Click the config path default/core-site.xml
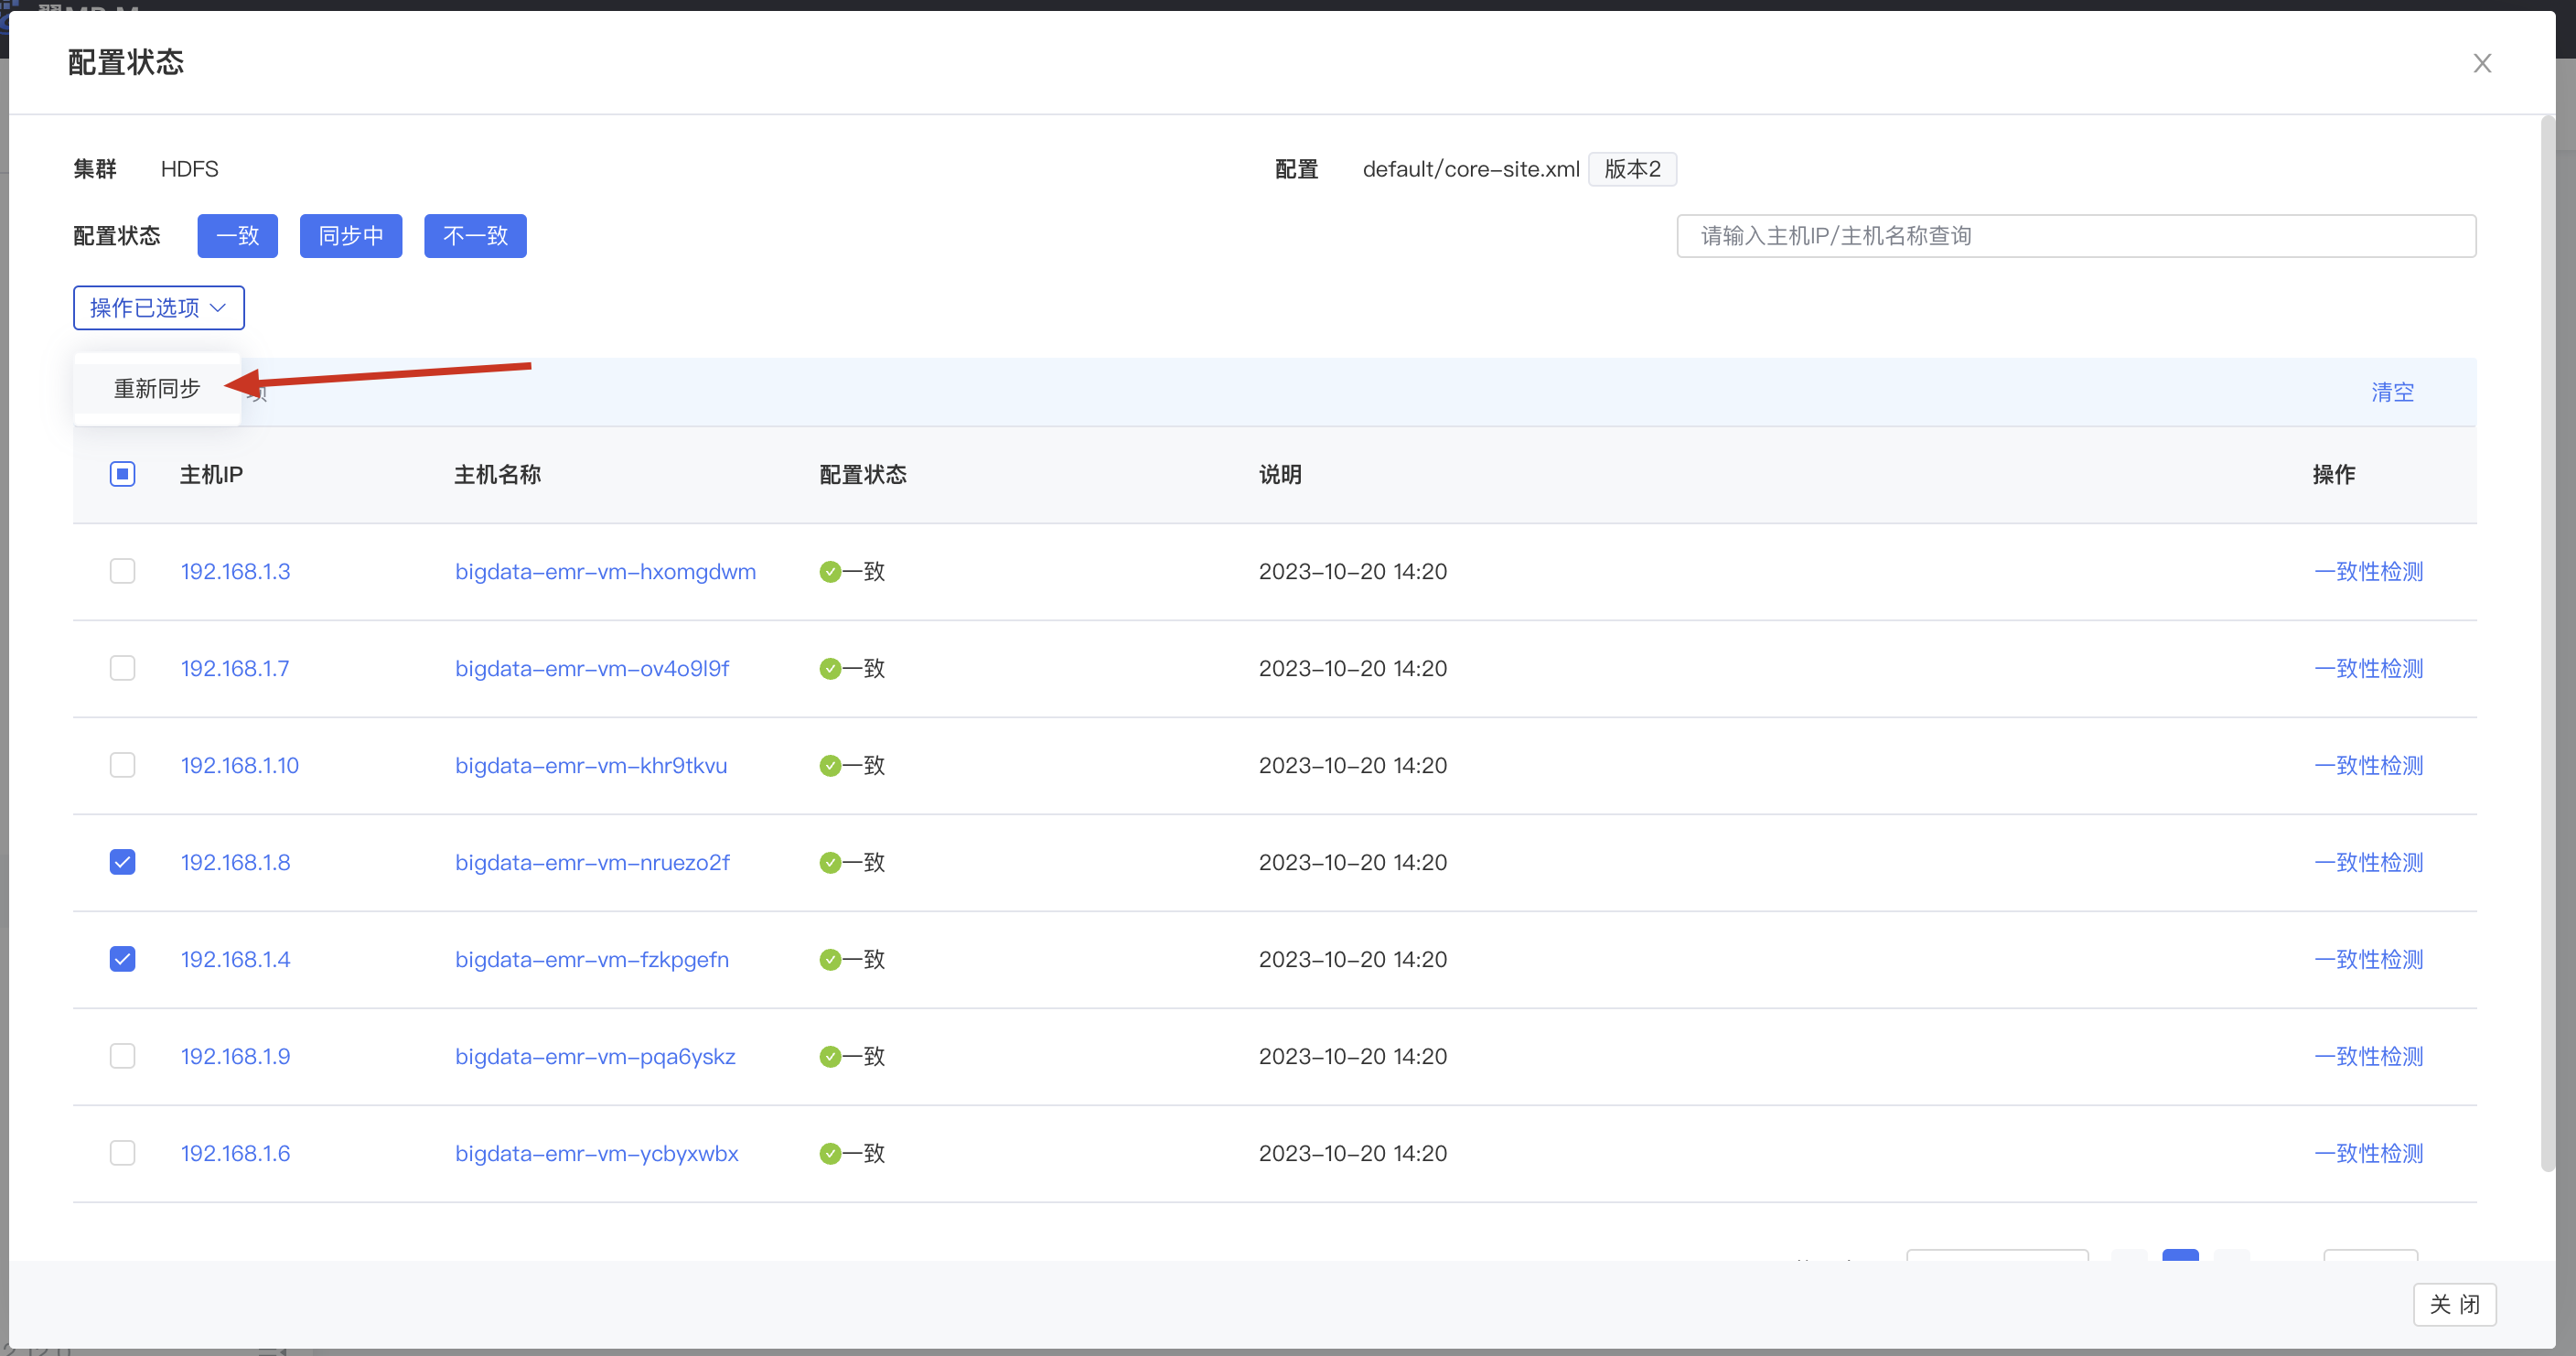This screenshot has width=2576, height=1356. pos(1470,169)
